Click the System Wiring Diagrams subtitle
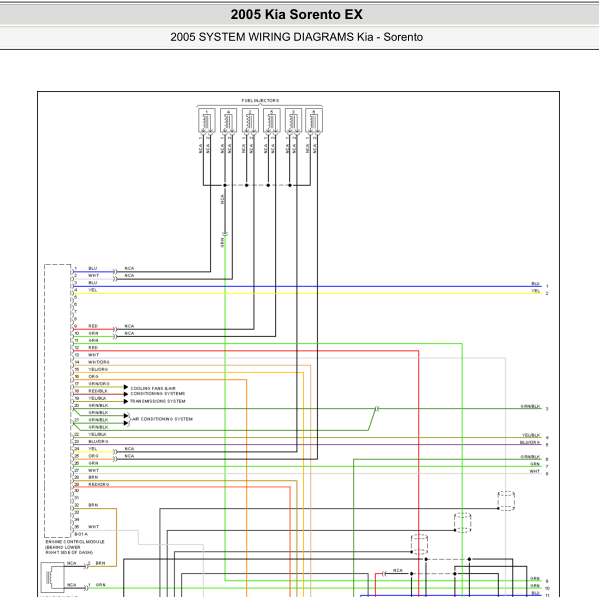Image resolution: width=599 pixels, height=597 pixels. click(x=296, y=37)
